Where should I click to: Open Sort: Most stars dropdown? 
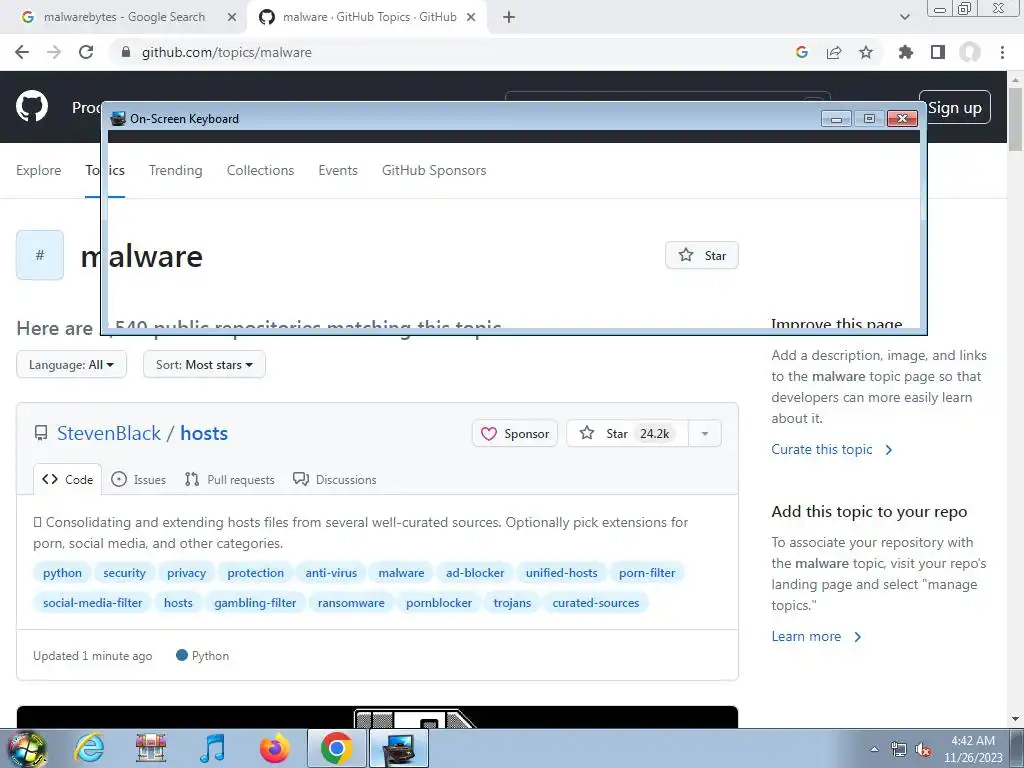coord(204,364)
